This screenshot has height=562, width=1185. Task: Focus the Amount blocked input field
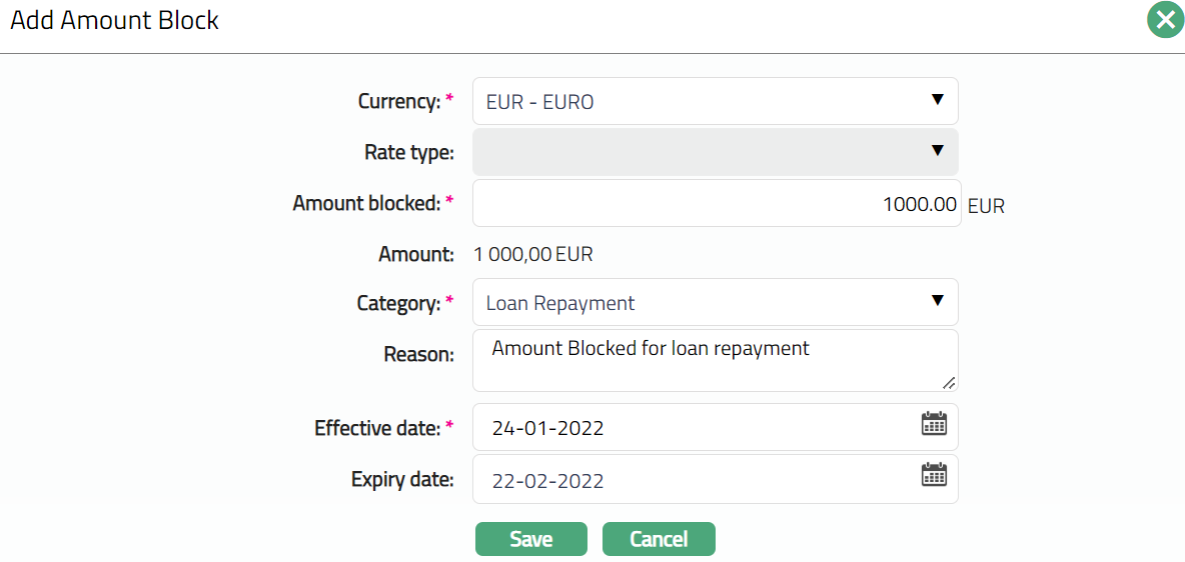715,204
